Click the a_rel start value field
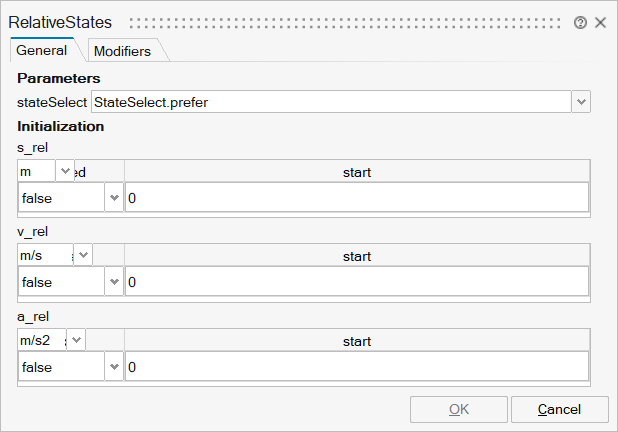Viewport: 618px width, 432px height. click(357, 367)
